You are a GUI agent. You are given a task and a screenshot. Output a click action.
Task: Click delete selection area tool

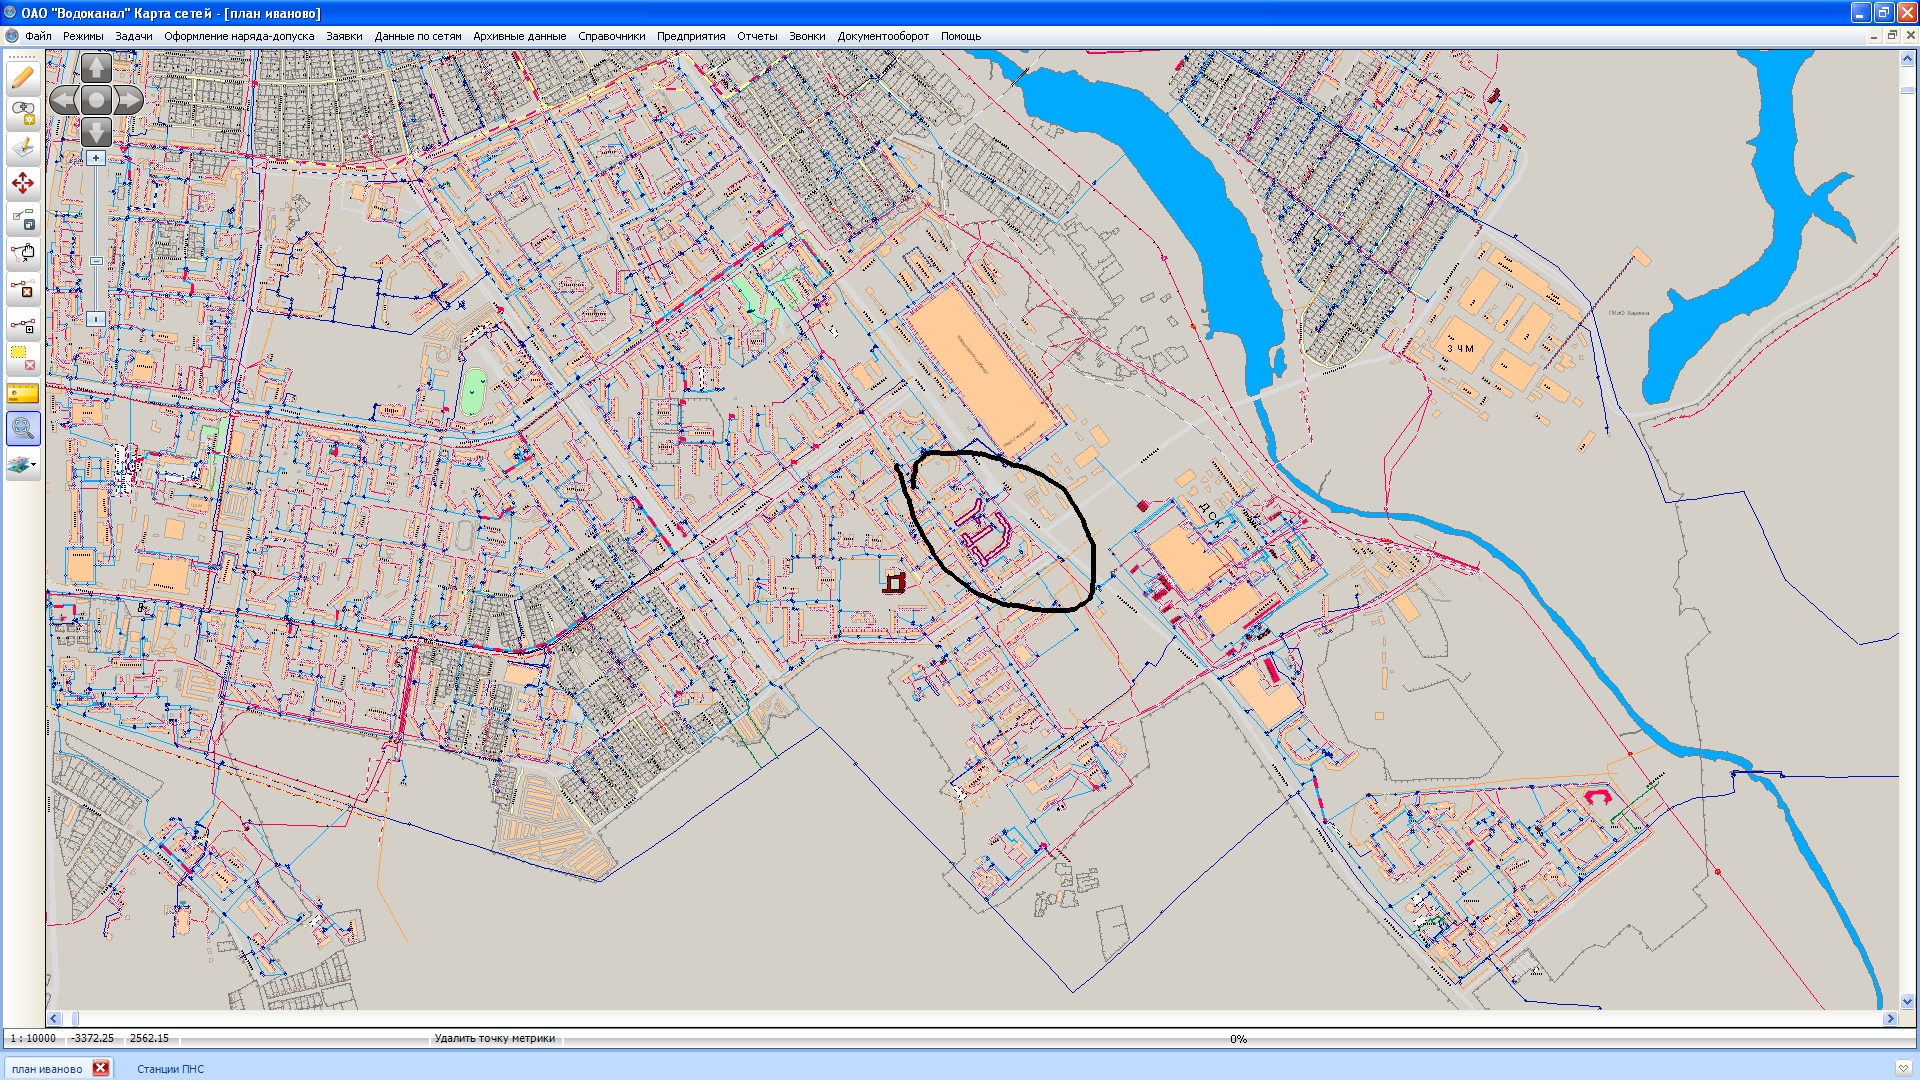pyautogui.click(x=23, y=358)
